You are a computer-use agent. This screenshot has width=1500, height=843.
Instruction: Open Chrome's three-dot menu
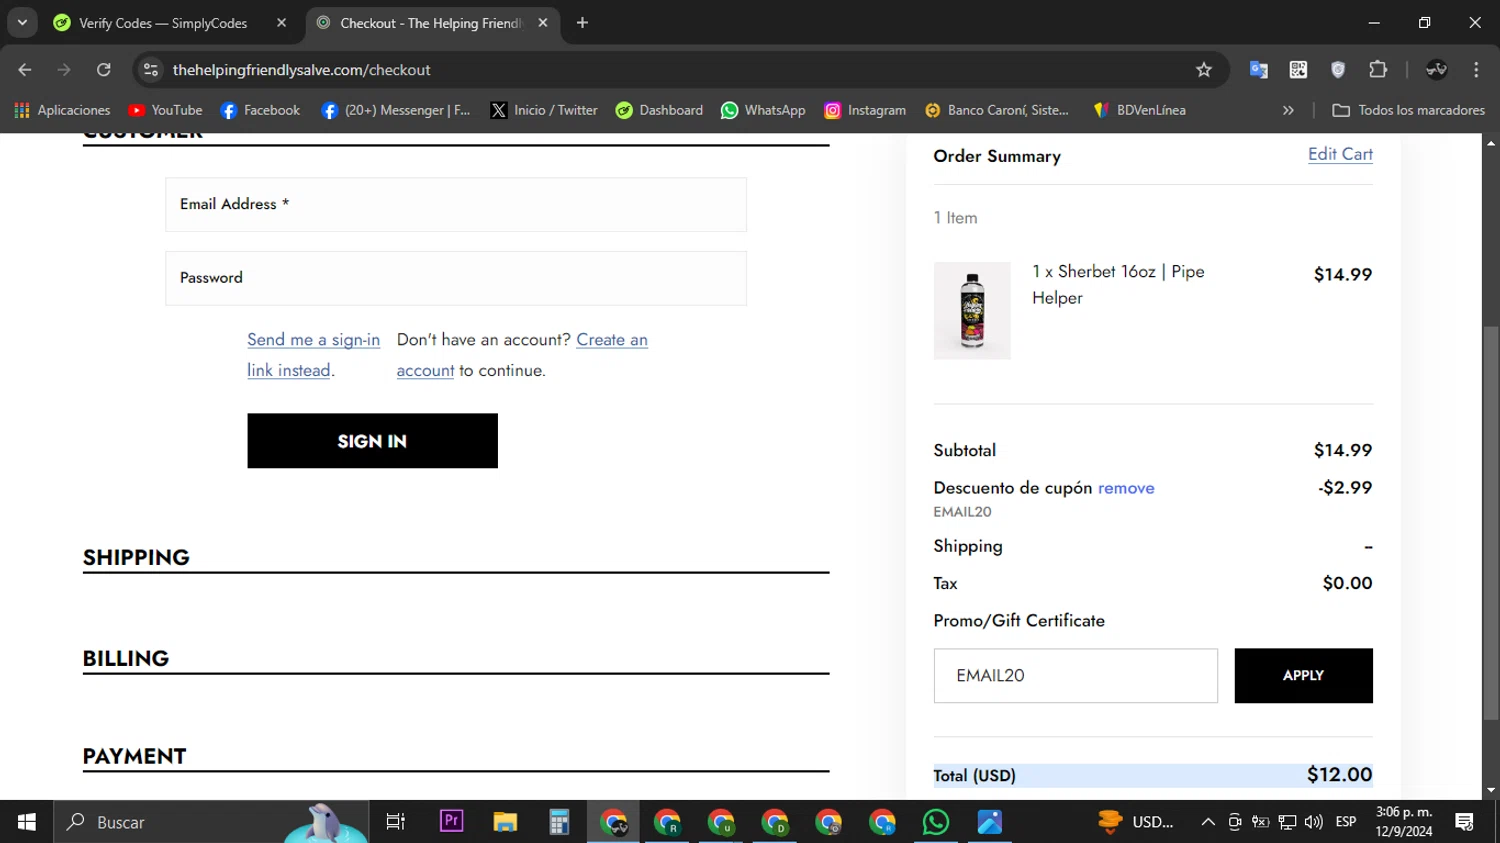click(x=1476, y=70)
